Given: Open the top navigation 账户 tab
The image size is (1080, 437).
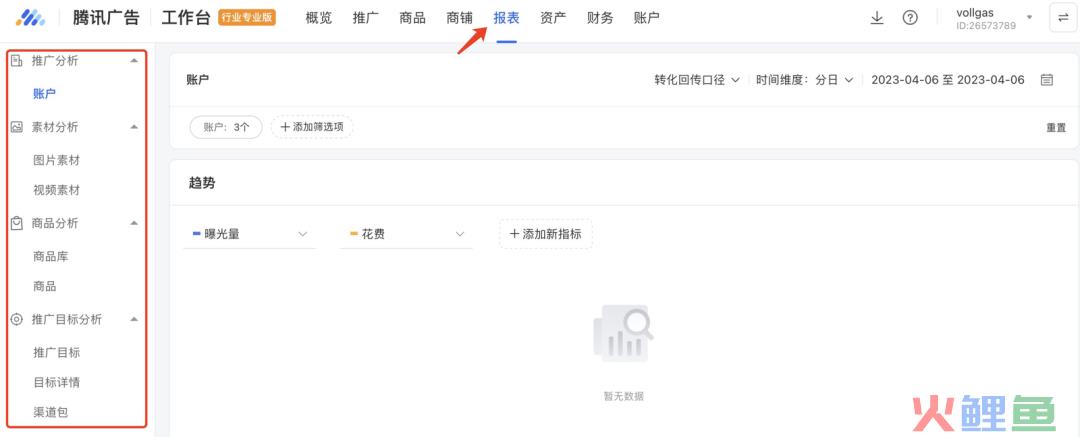Looking at the screenshot, I should (647, 19).
